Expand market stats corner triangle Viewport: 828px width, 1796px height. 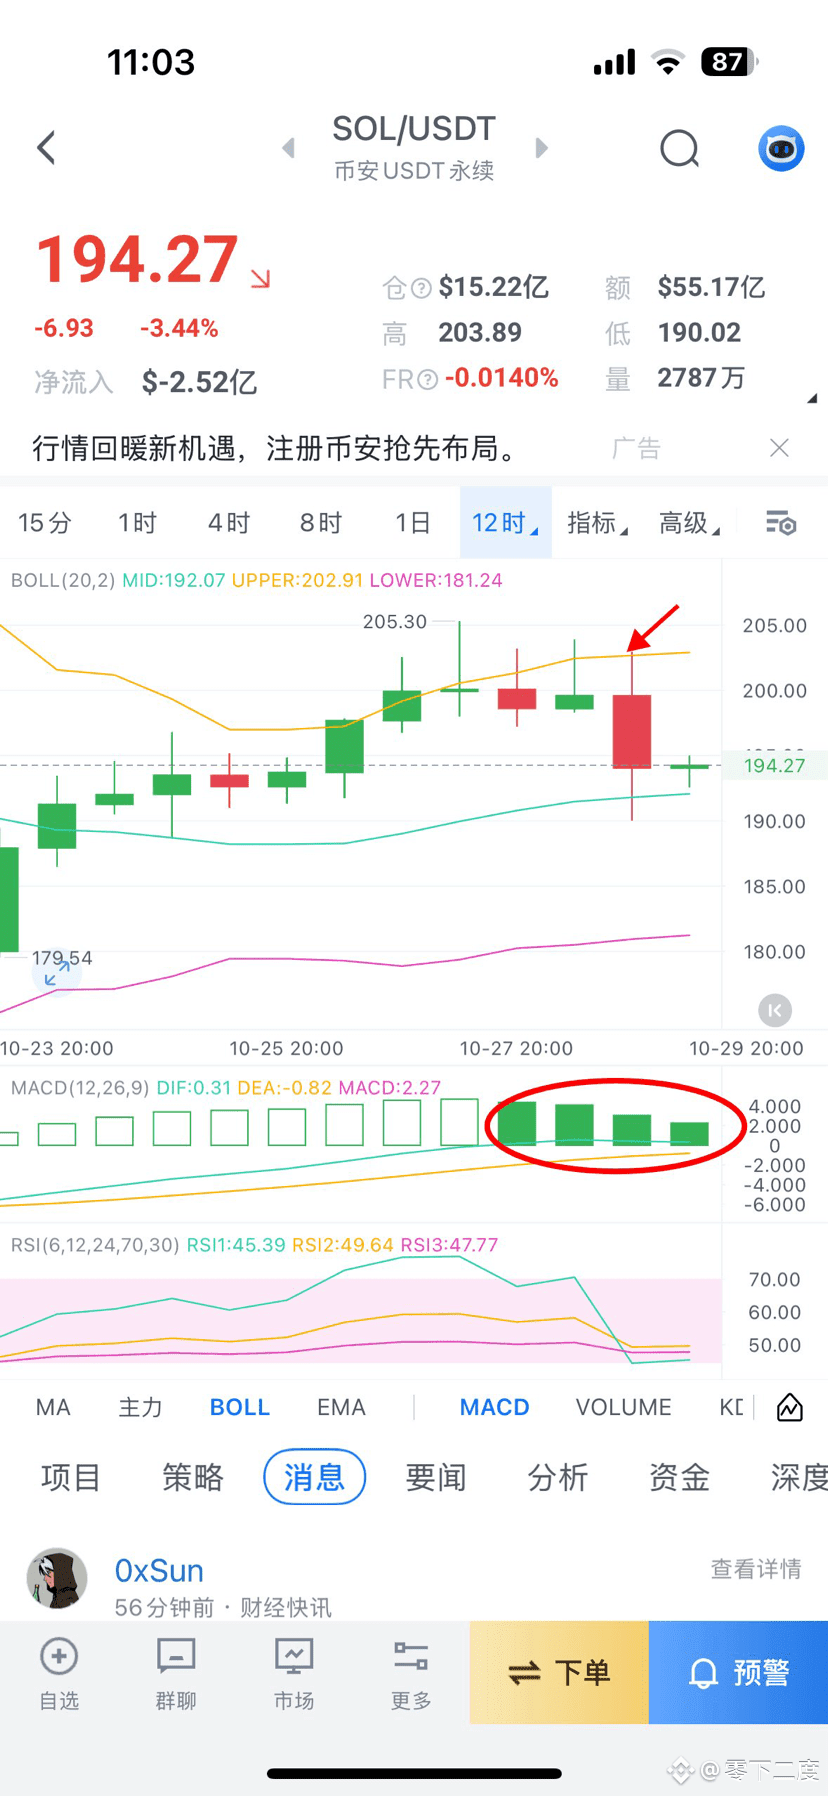click(x=812, y=398)
